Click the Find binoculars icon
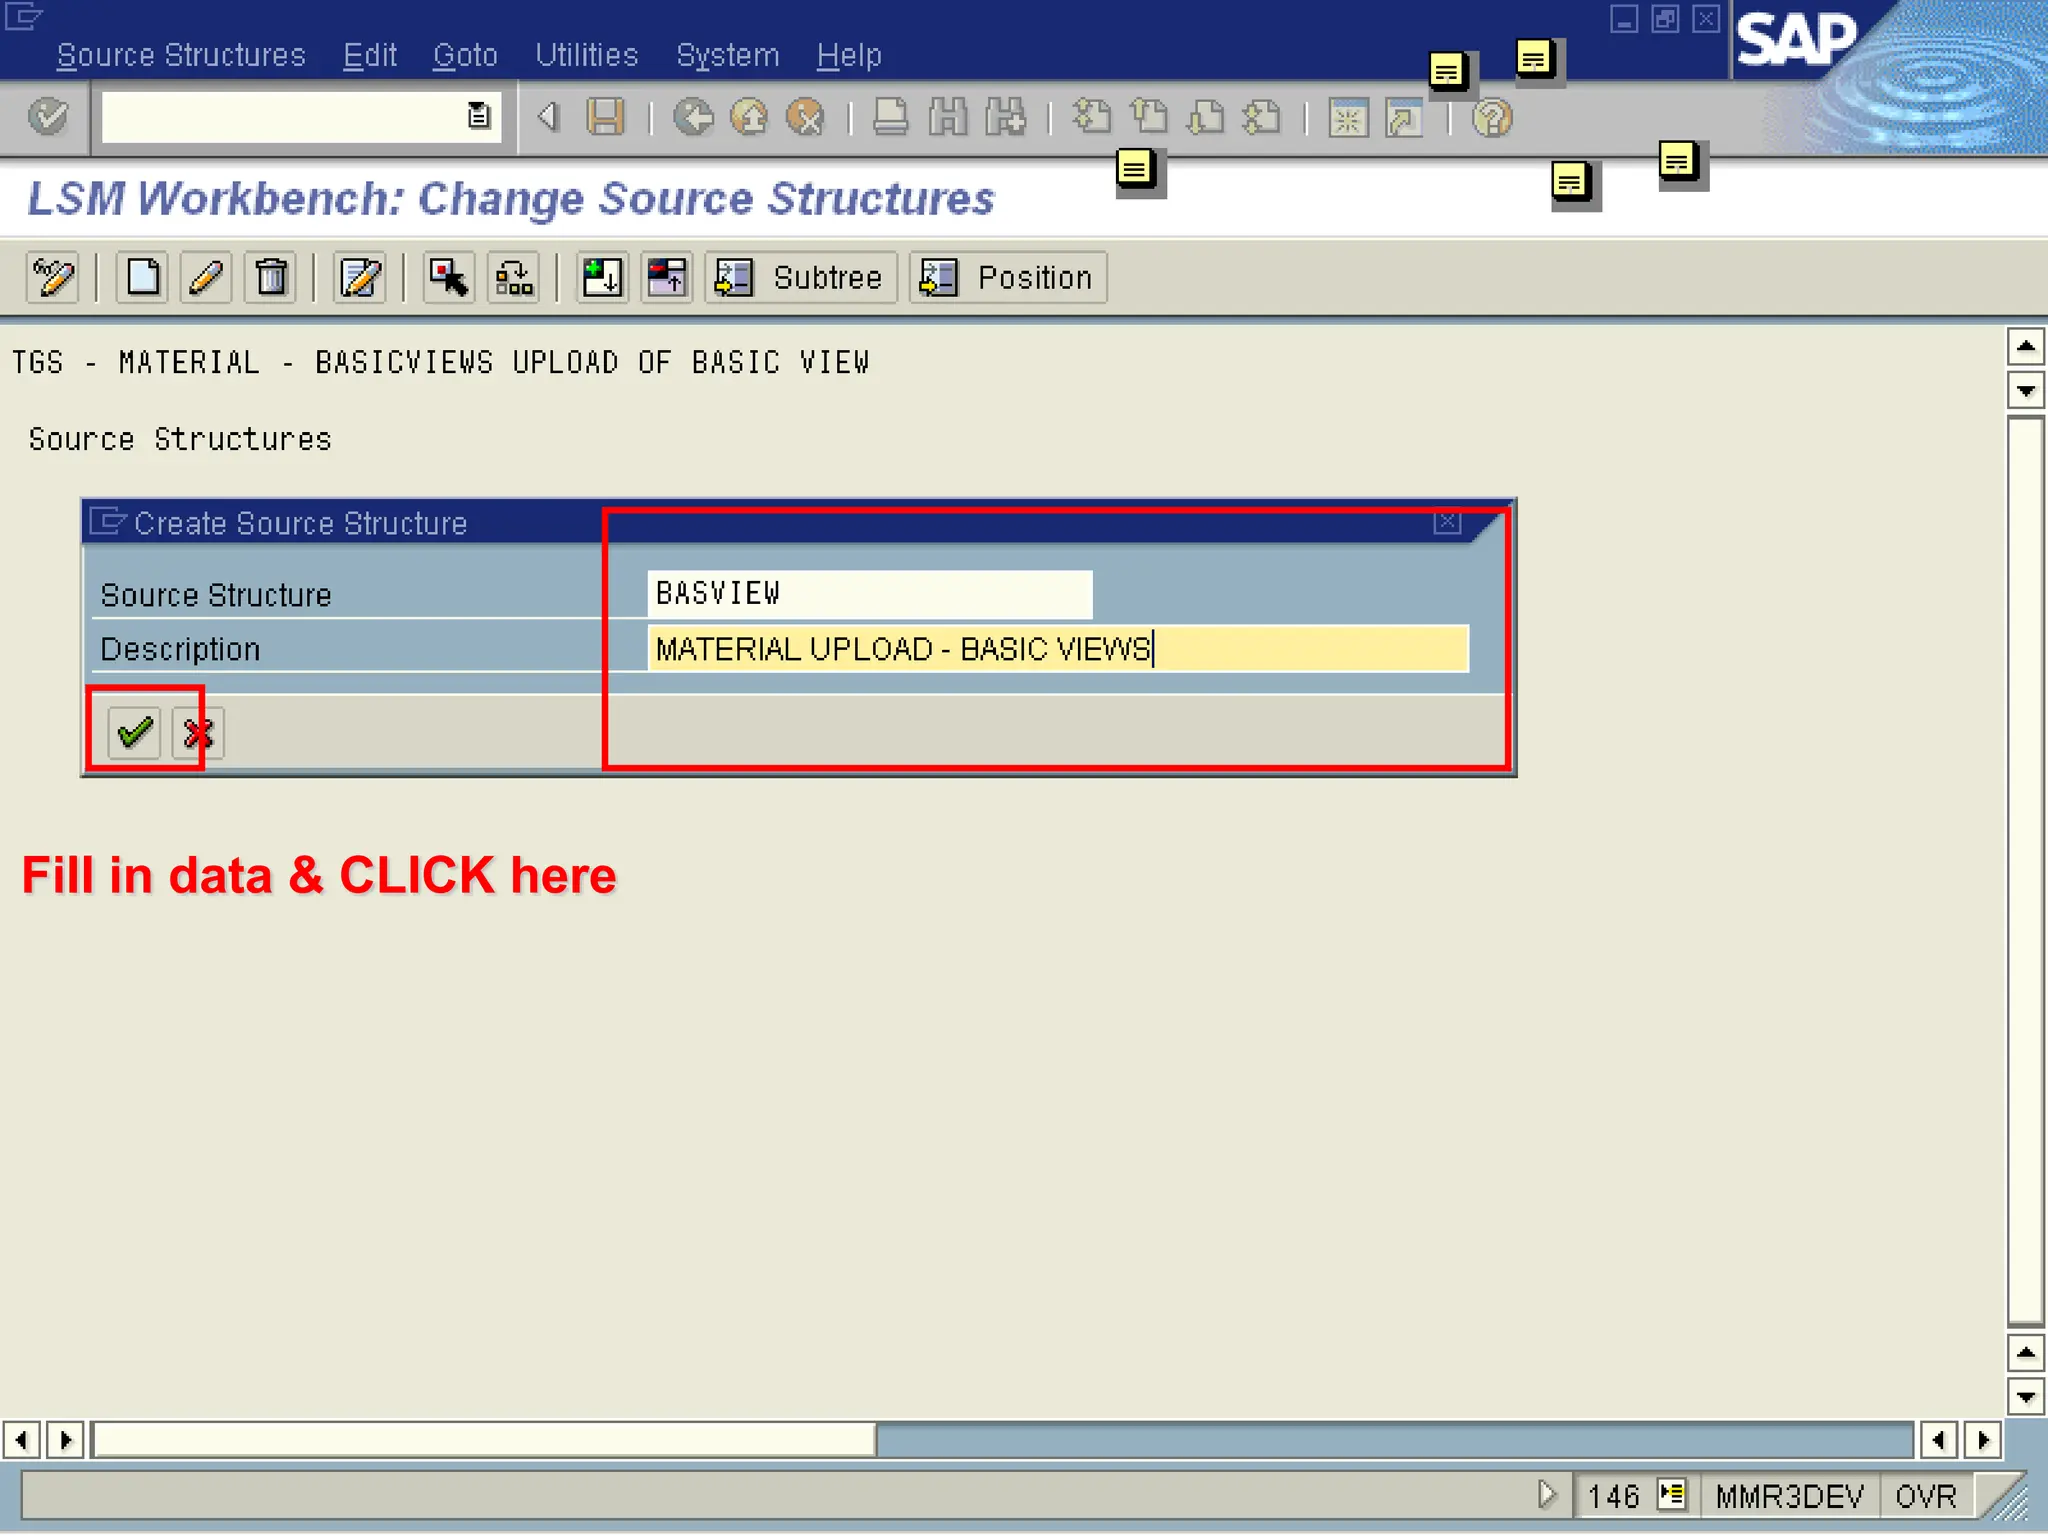 click(x=947, y=118)
